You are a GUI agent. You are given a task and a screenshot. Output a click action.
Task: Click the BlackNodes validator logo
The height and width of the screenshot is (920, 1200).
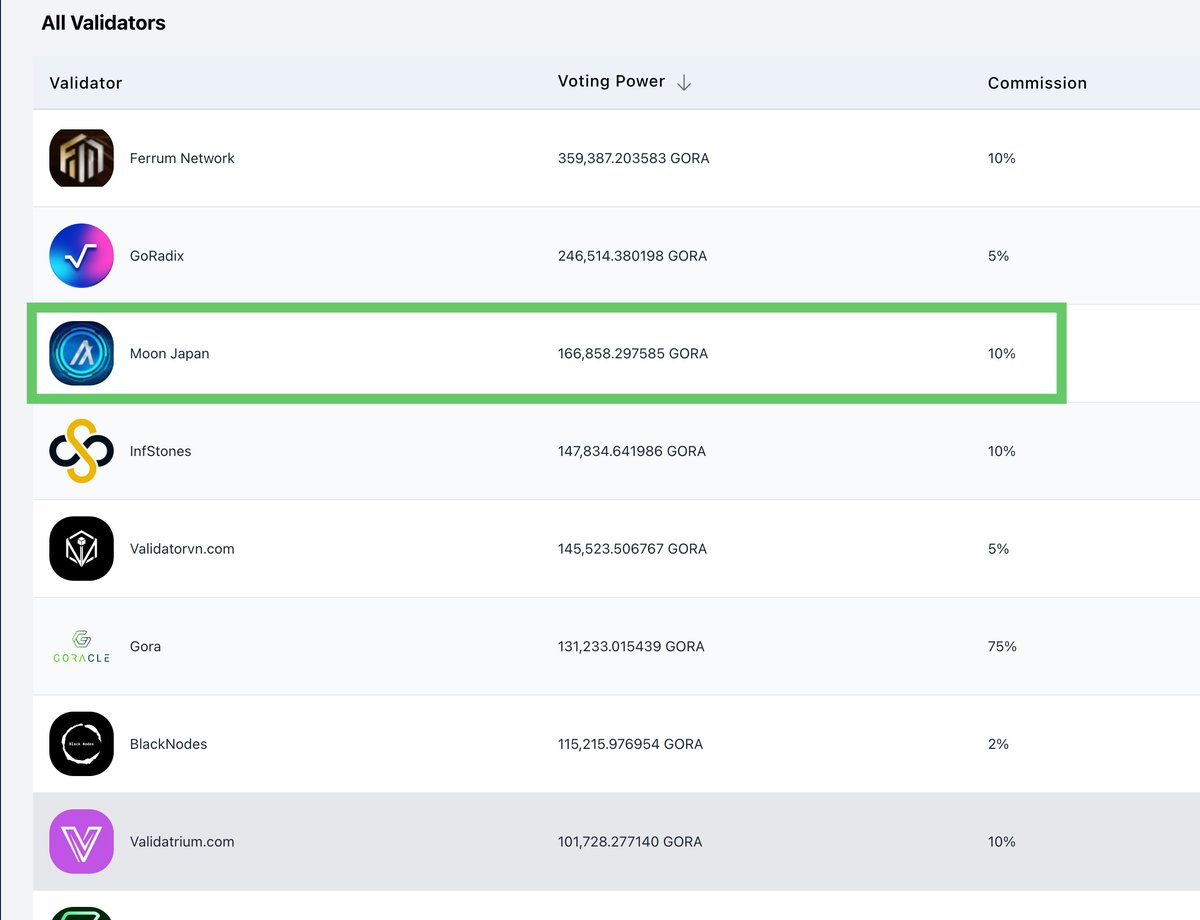point(81,744)
